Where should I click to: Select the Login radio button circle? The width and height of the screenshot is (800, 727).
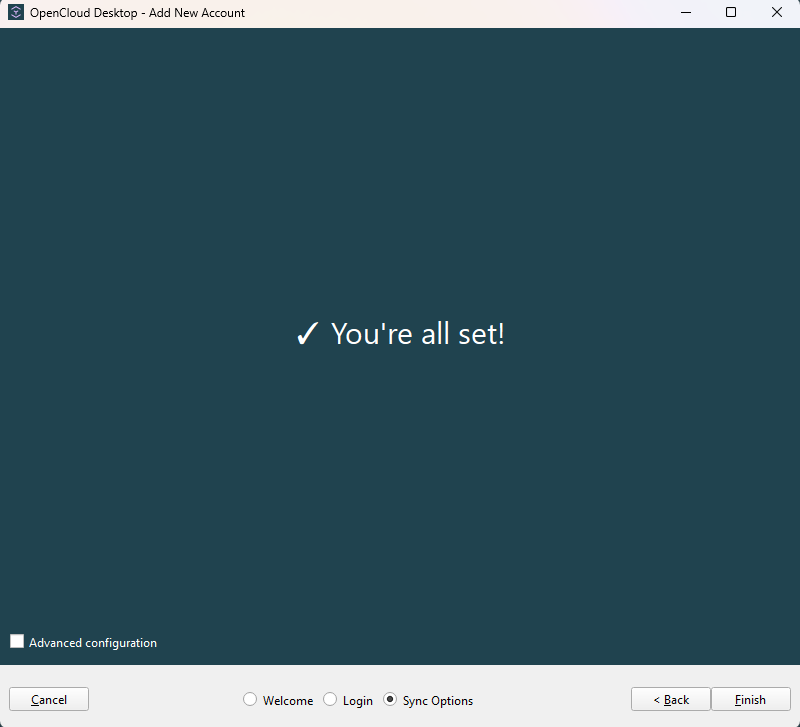[330, 700]
